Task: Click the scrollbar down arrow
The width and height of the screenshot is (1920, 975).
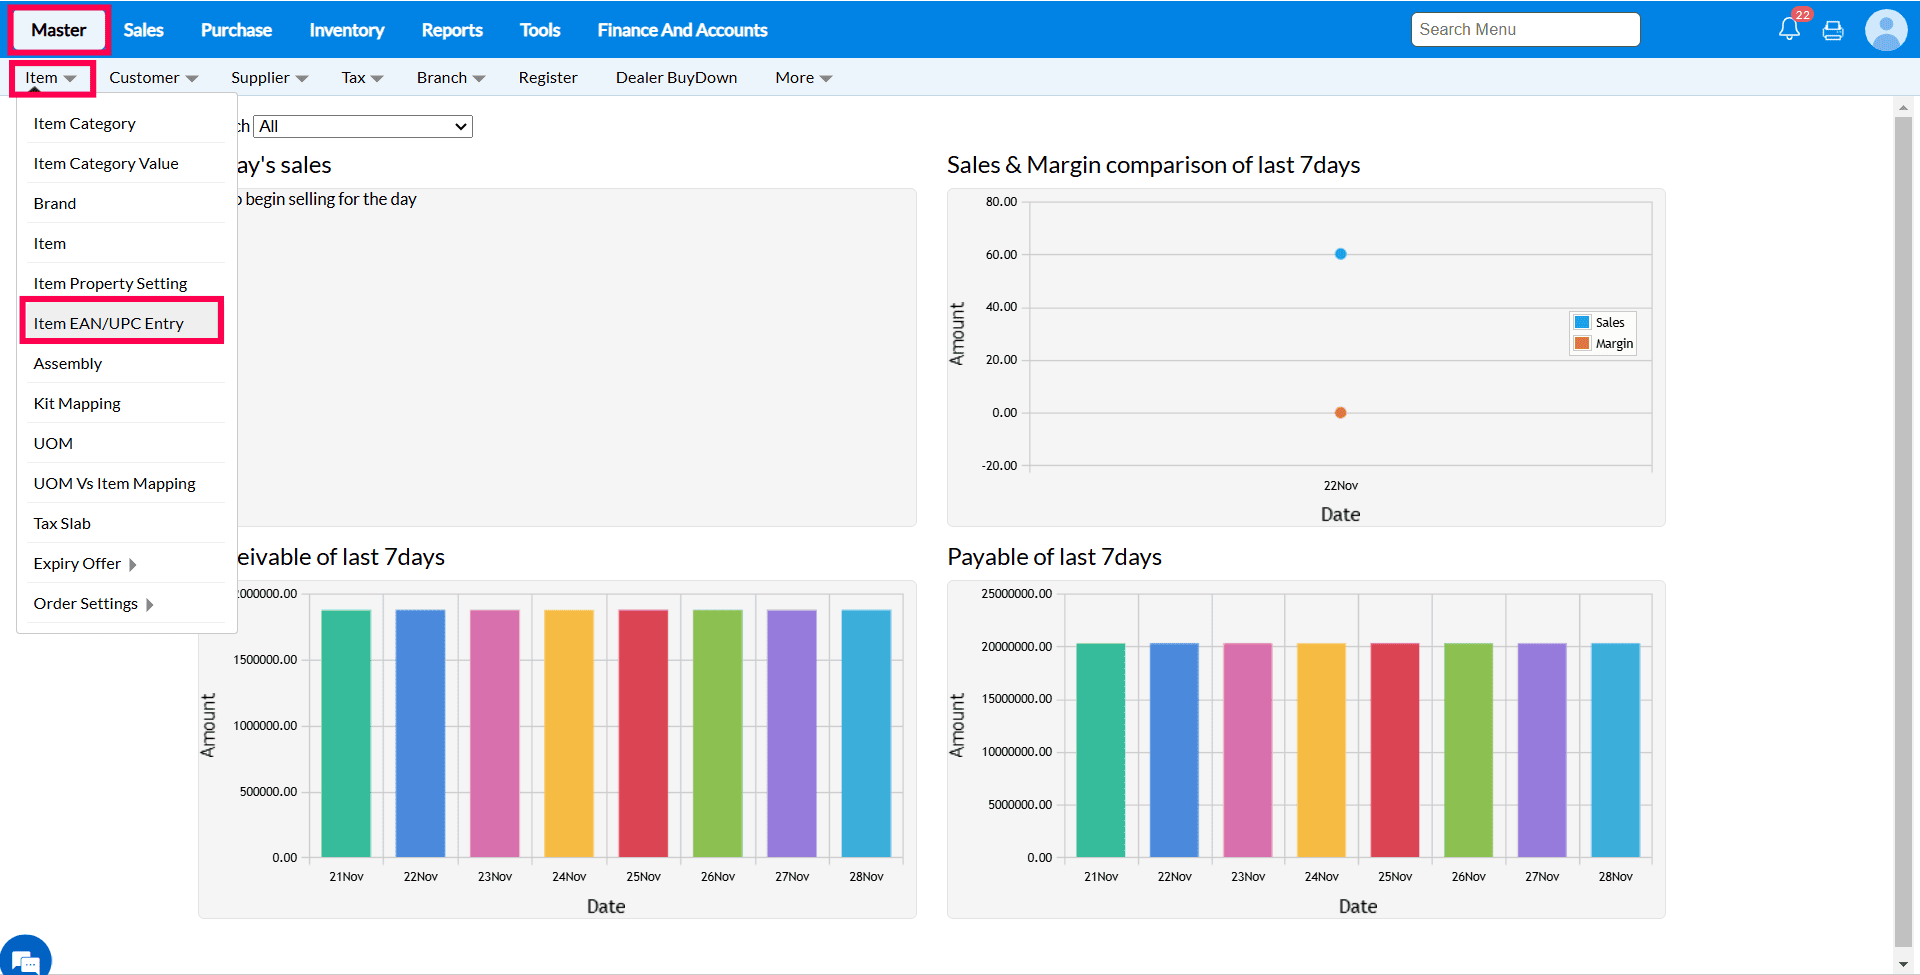Action: point(1902,964)
